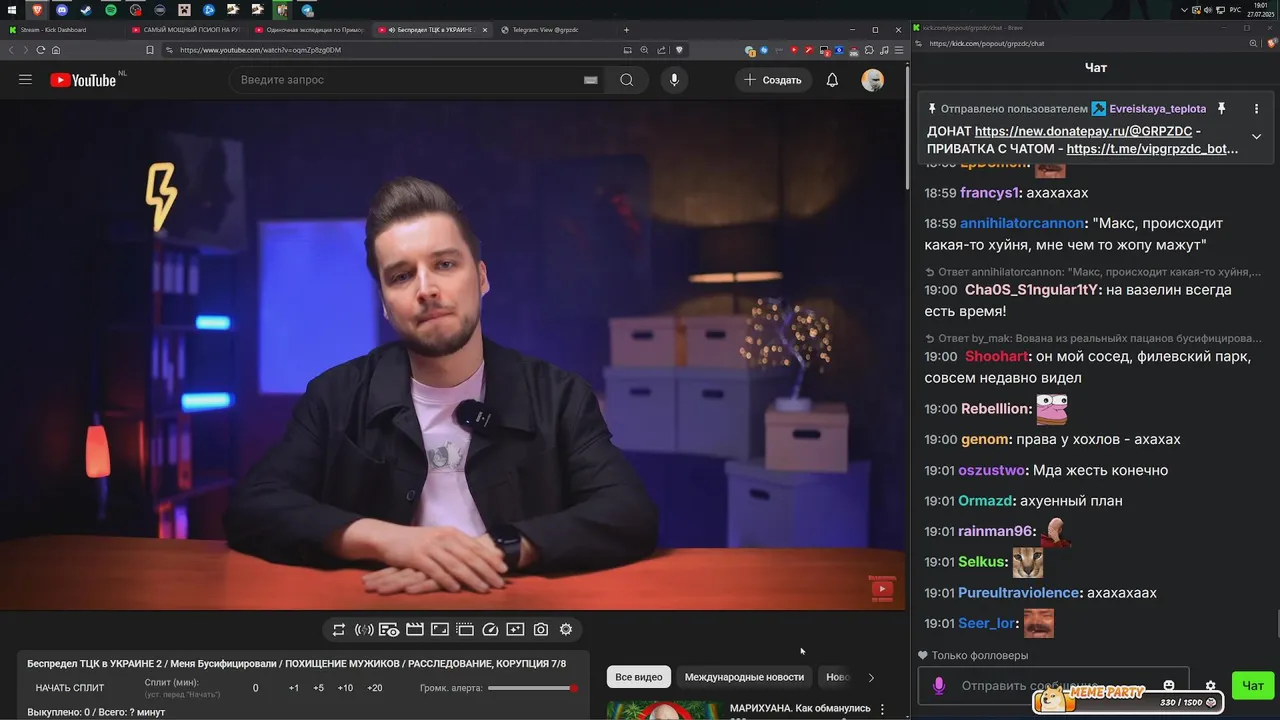Click the Отправить сообщение chat input
1280x720 pixels.
tap(1055, 686)
